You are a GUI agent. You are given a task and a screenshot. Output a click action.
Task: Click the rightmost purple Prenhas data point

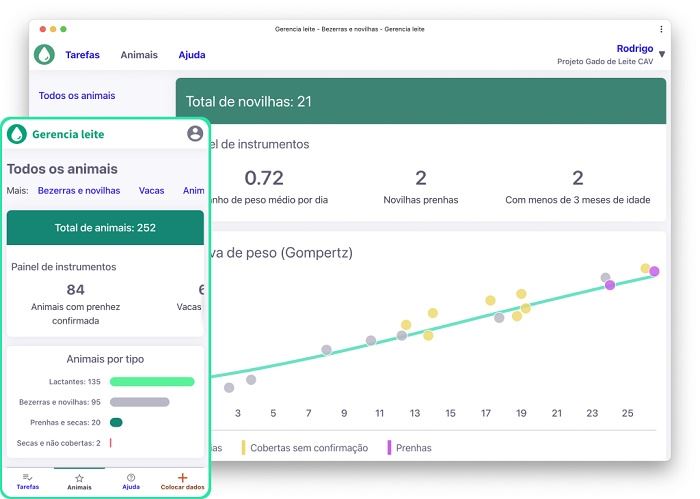click(654, 271)
